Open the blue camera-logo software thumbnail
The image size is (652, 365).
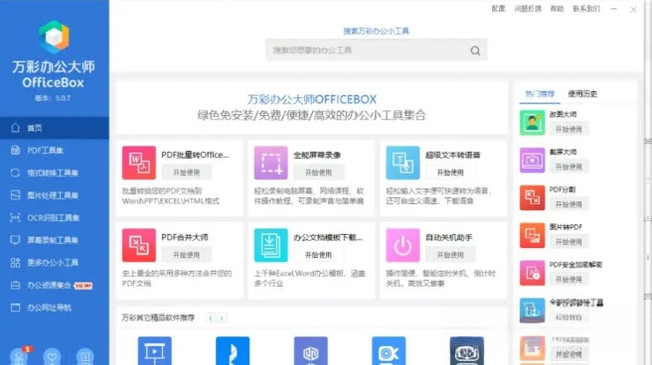(389, 351)
